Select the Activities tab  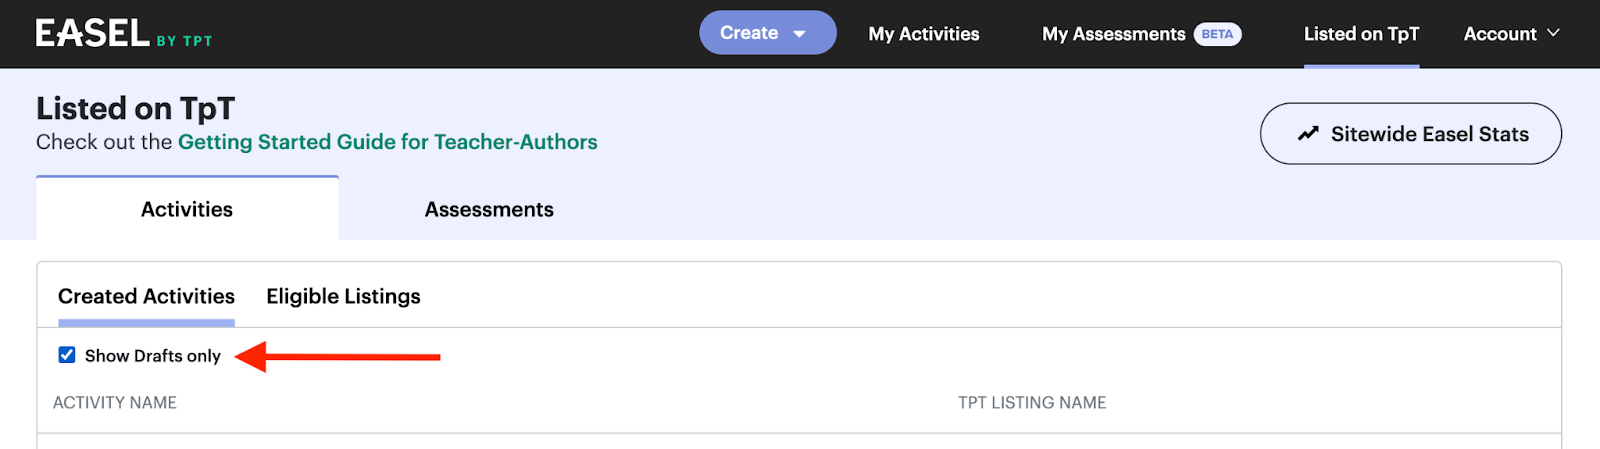(187, 209)
